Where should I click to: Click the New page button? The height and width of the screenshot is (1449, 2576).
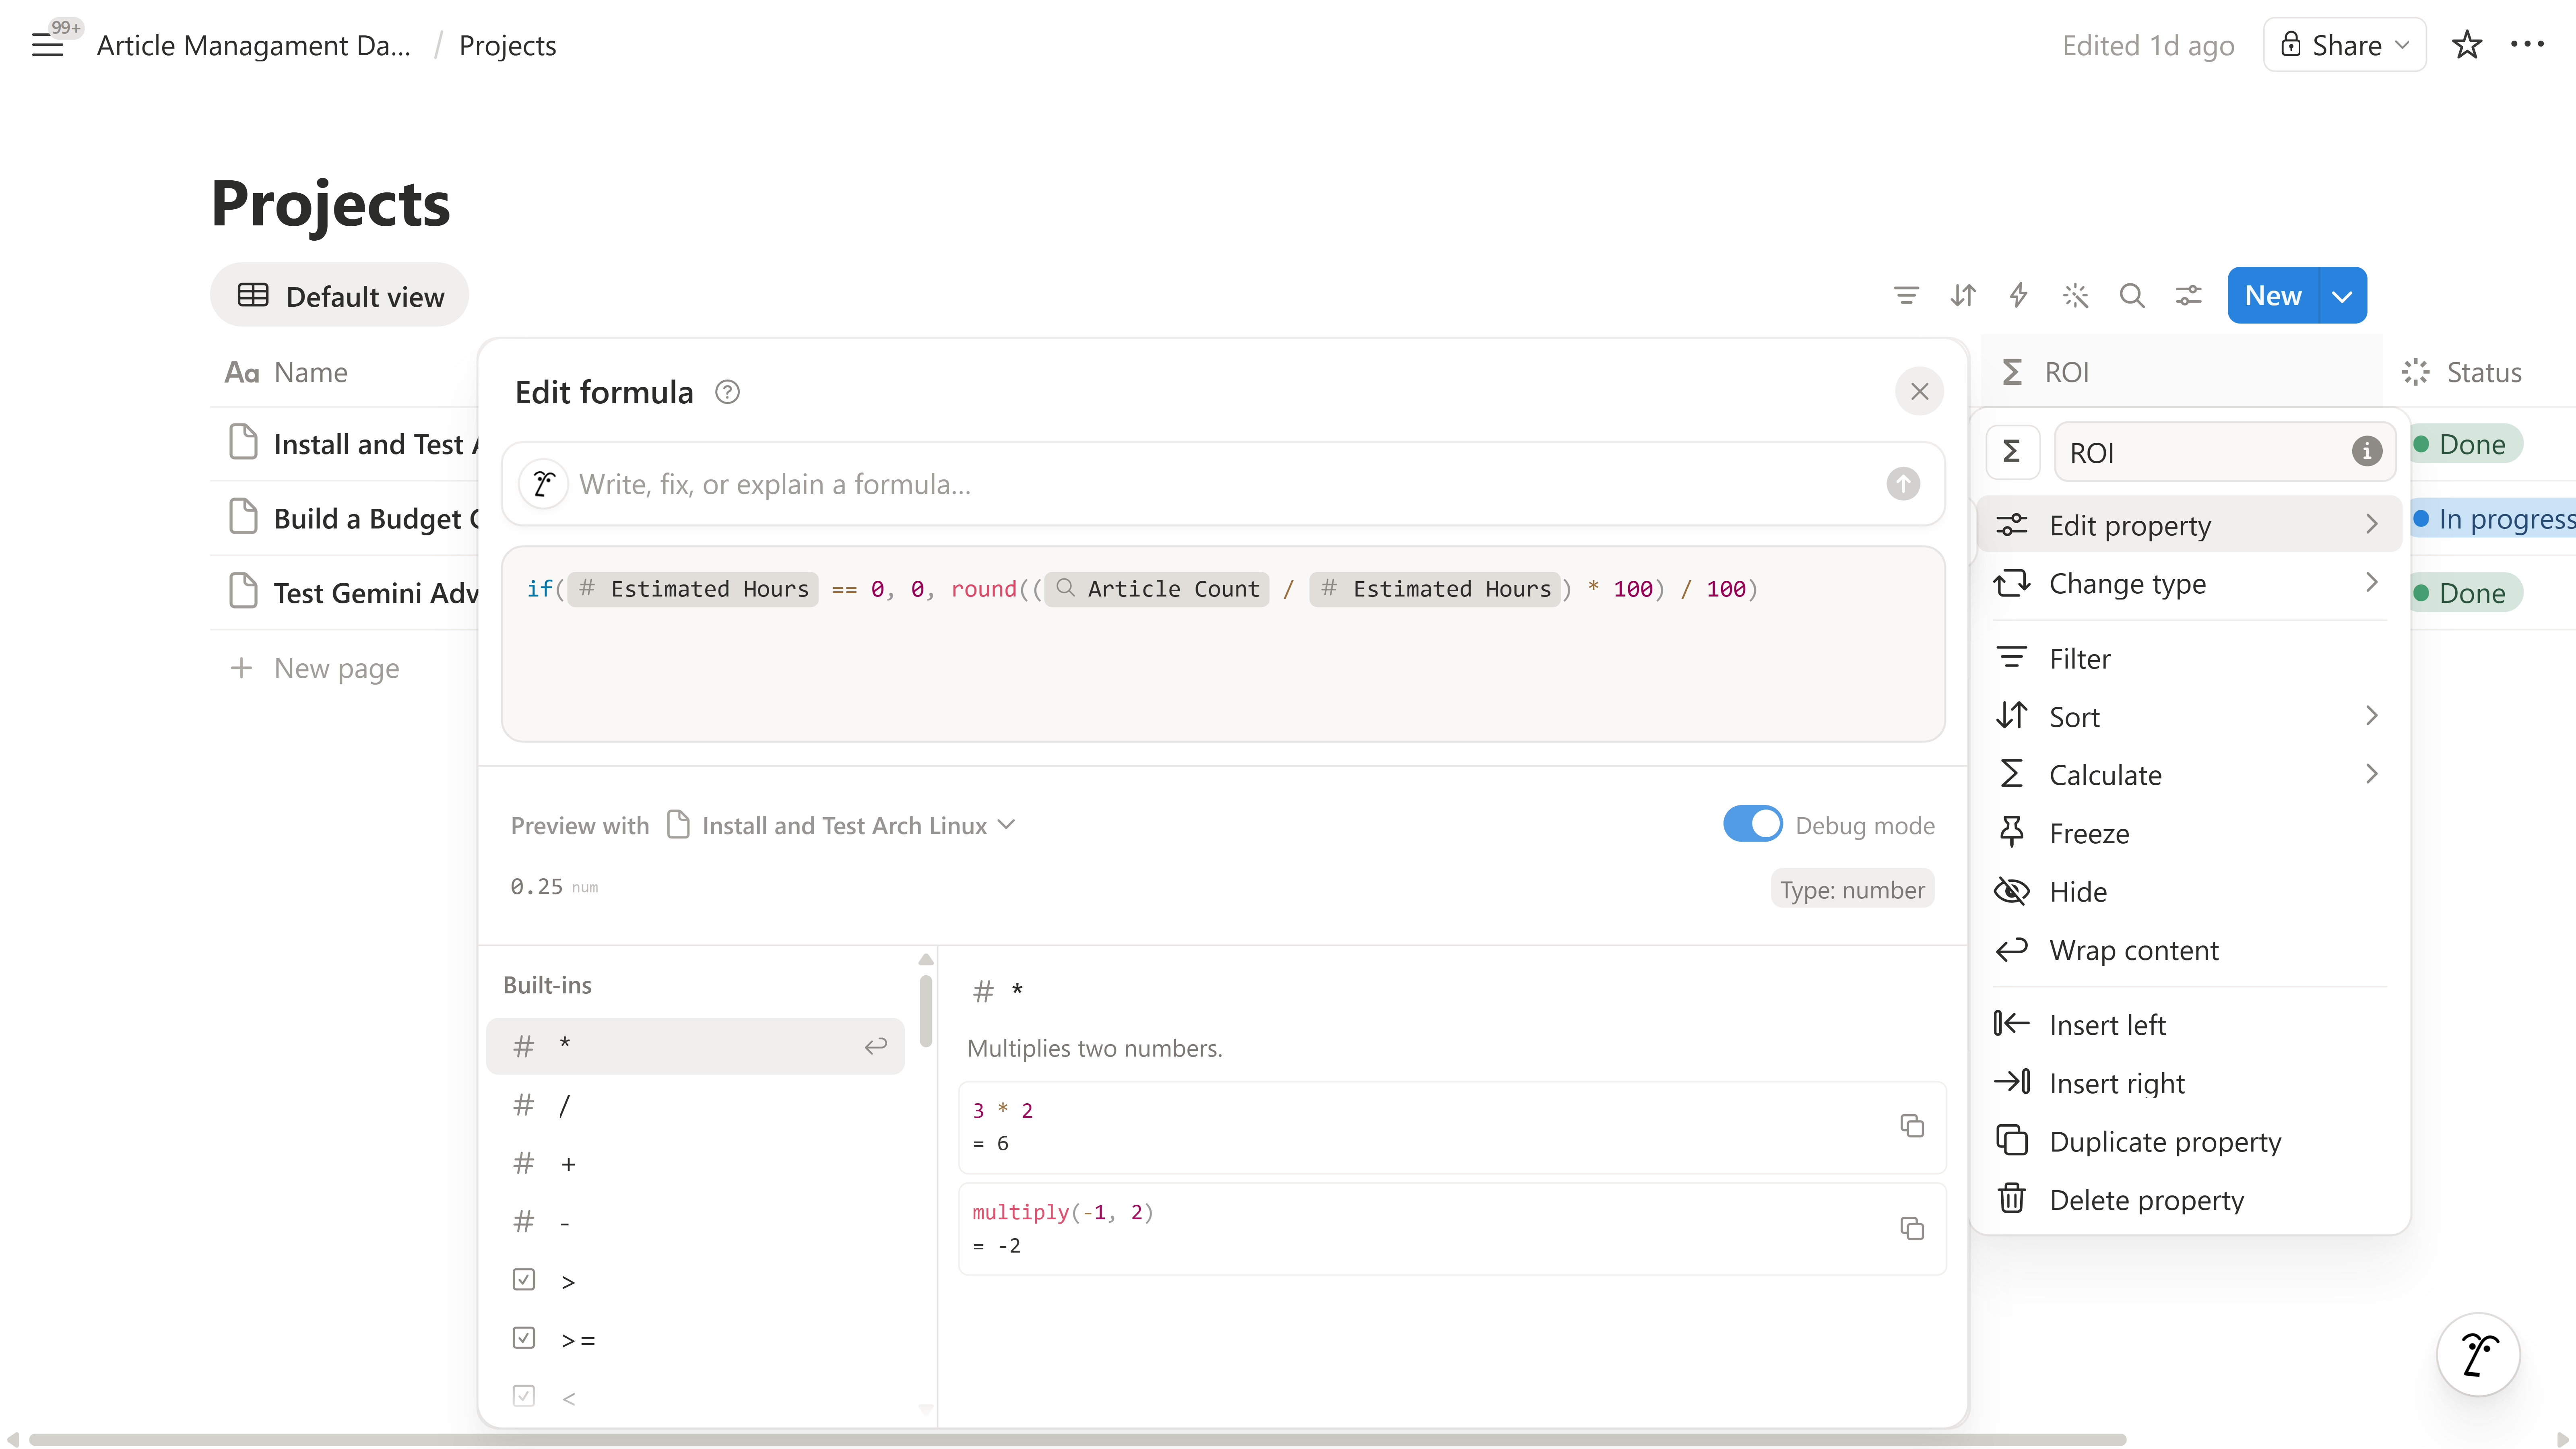click(2272, 295)
